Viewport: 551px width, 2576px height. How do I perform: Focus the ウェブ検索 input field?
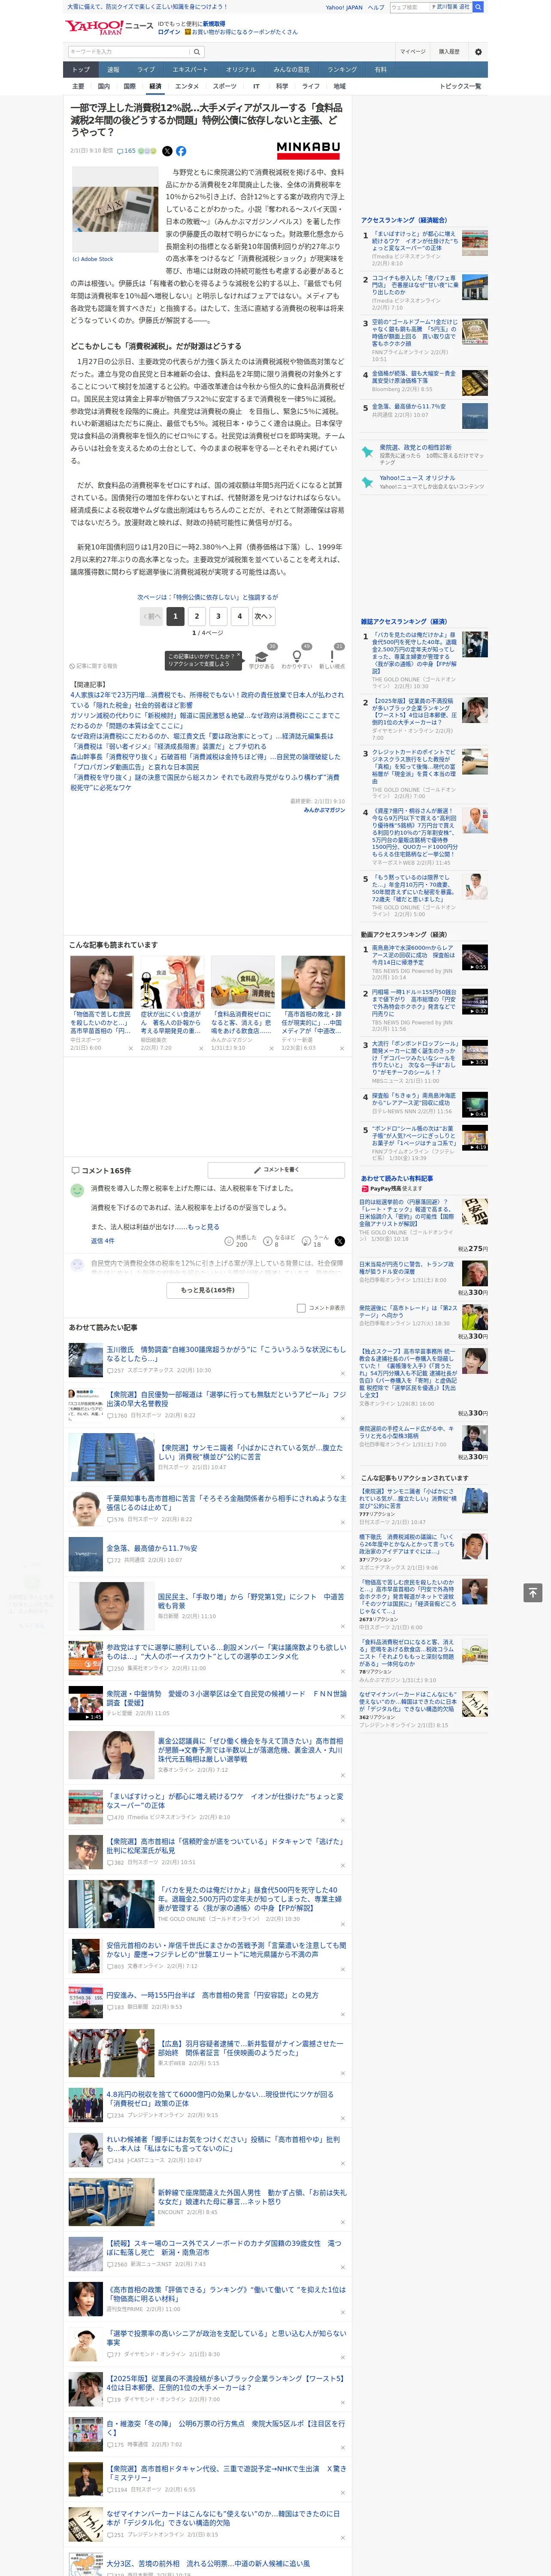point(410,7)
